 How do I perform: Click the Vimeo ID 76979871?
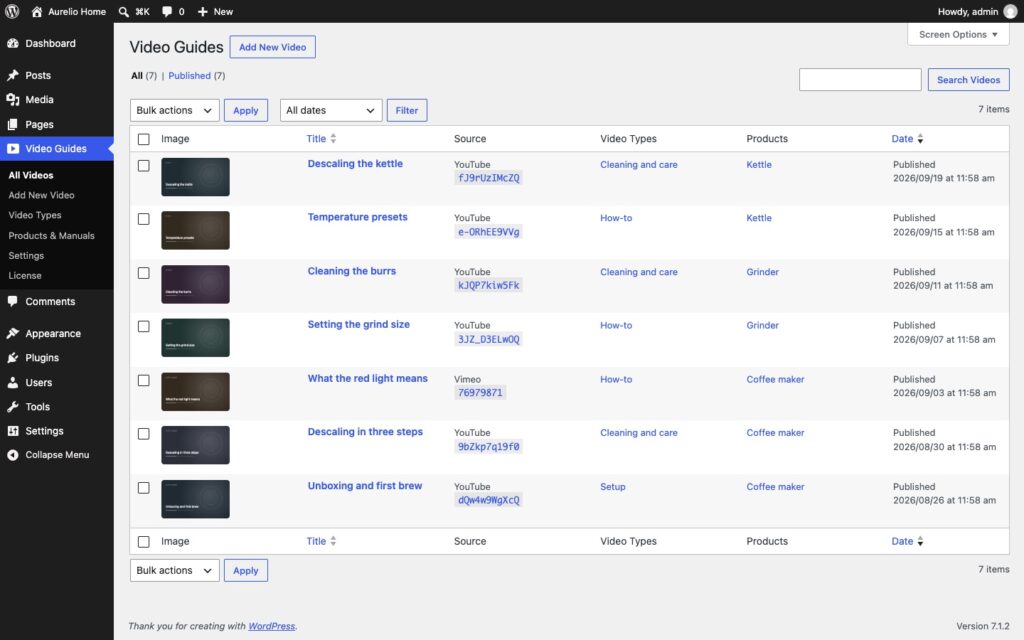(480, 392)
